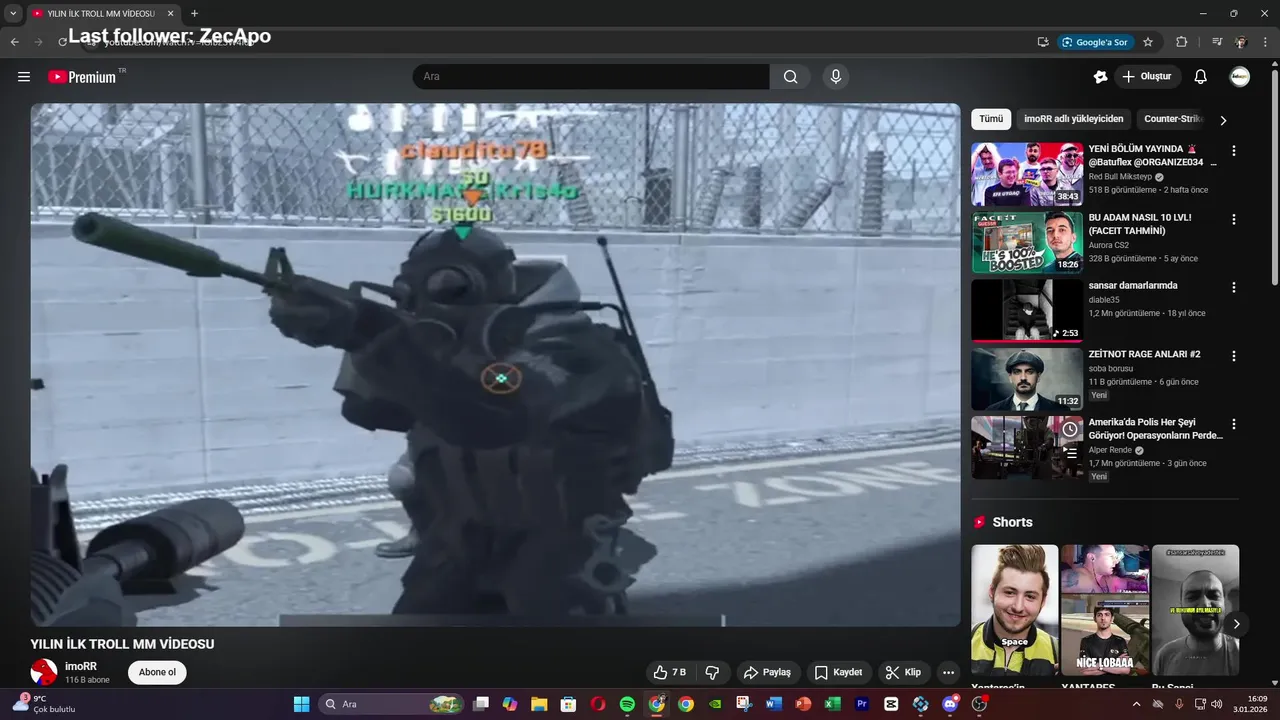Screen dimensions: 1280x720
Task: Click the Paylaş share button
Action: 767,672
